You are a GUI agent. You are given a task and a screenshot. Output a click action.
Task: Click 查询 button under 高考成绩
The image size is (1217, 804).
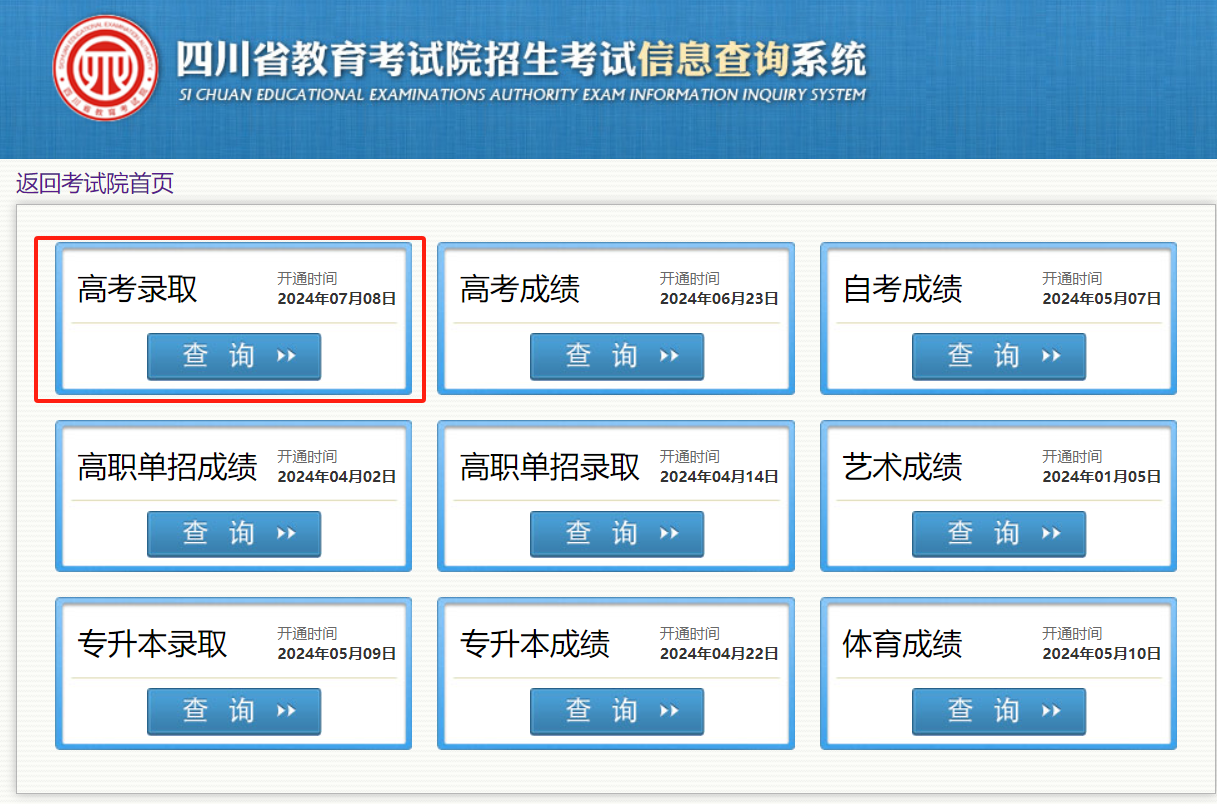616,356
